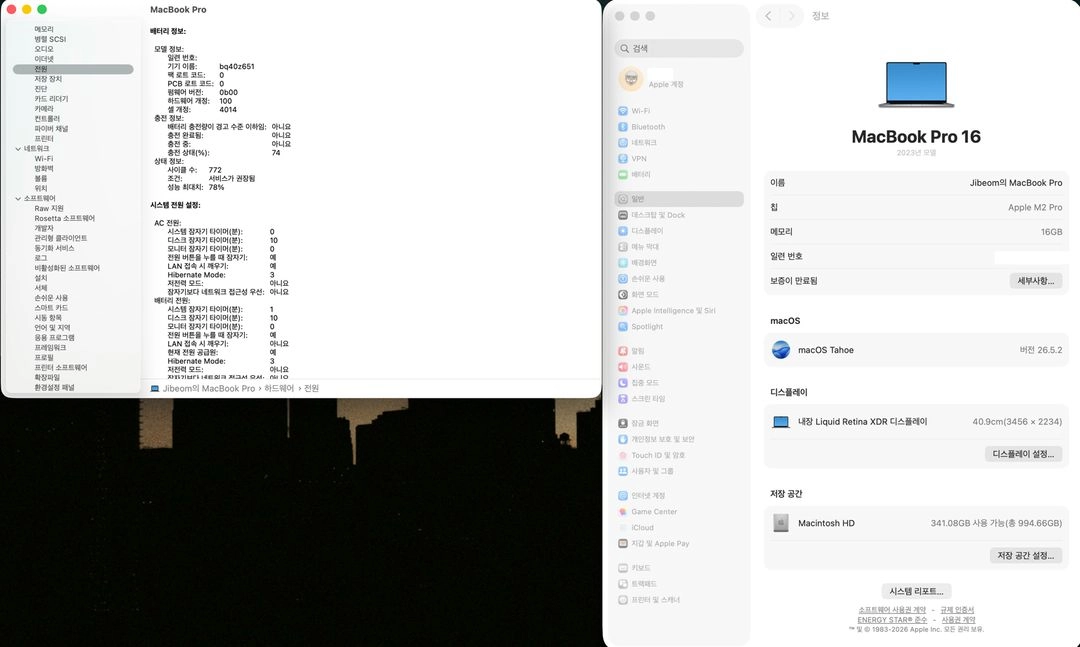Image resolution: width=1080 pixels, height=647 pixels.
Task: Open Bluetooth icon in System Settings sidebar
Action: pos(623,127)
